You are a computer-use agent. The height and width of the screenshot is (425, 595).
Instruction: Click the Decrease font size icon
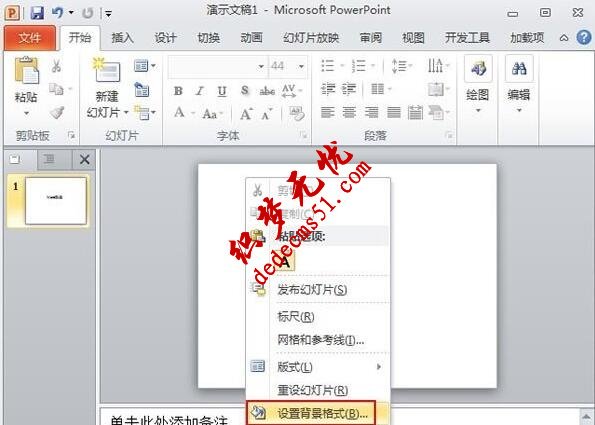tap(267, 114)
